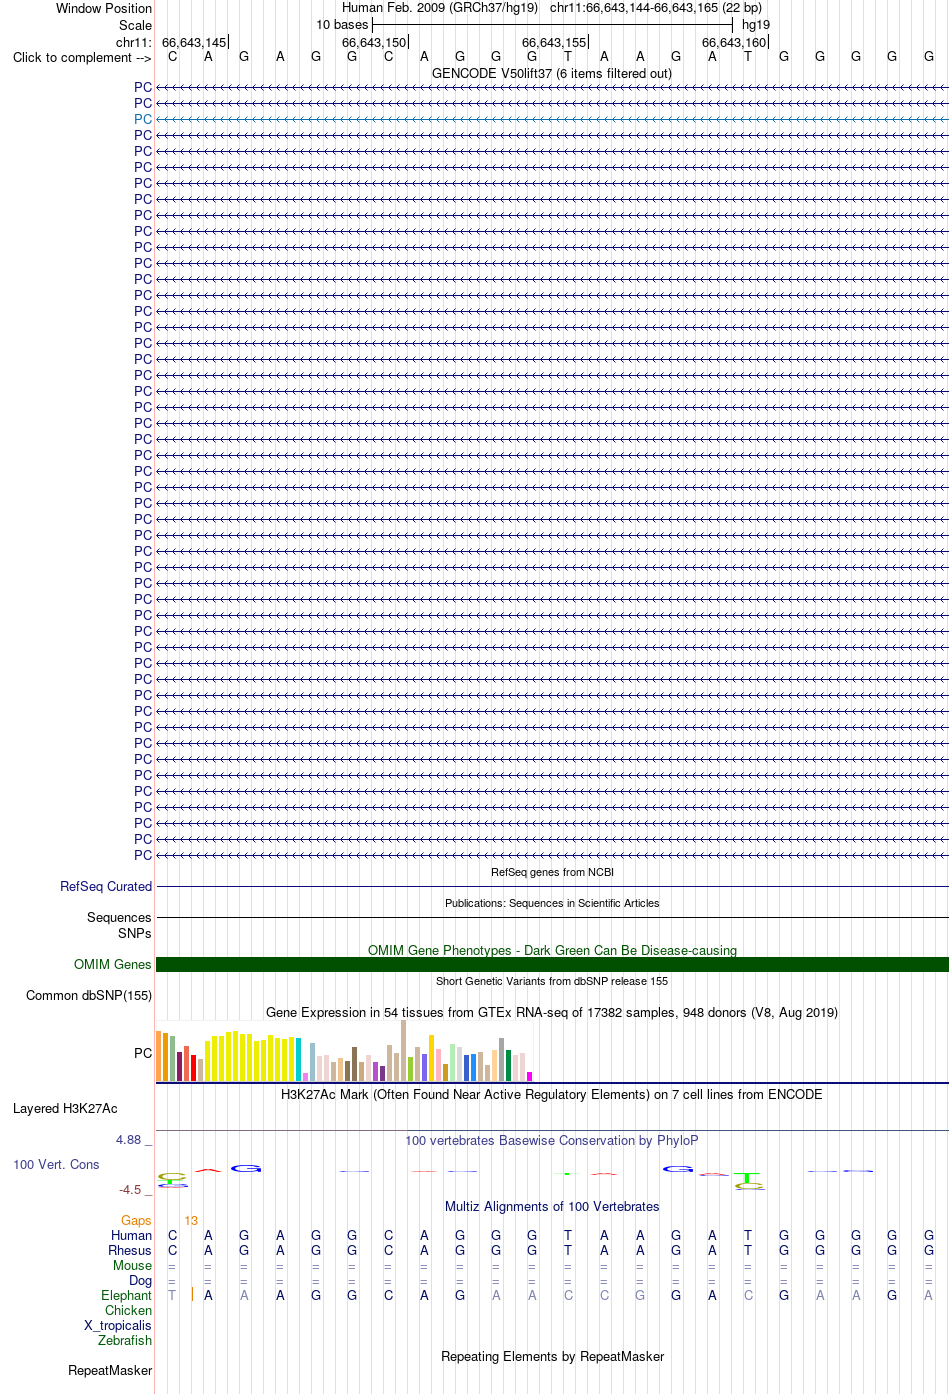Open '100 vertebrates Basewise Conservation by PhyloP' title
Screen dimensions: 950x1394
click(x=552, y=1140)
